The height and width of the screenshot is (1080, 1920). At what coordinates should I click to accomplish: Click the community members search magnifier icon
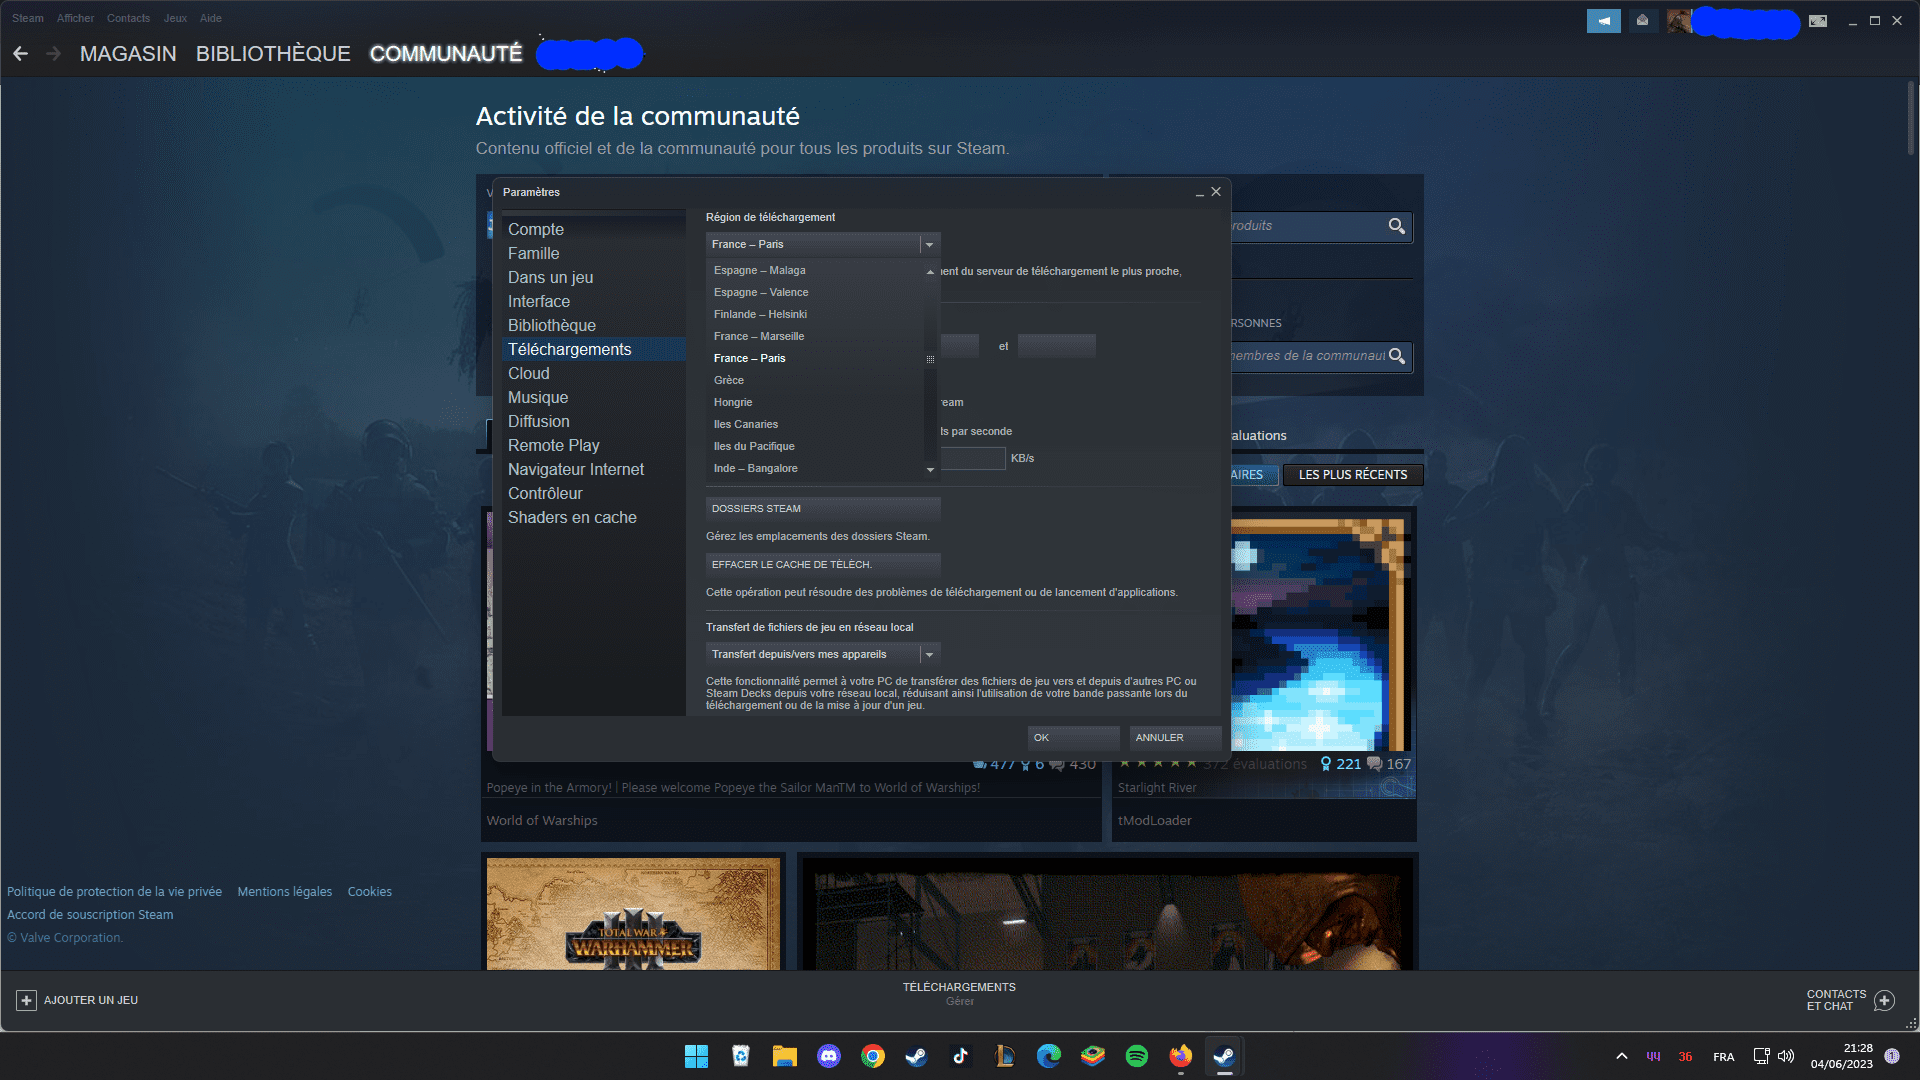(1397, 356)
